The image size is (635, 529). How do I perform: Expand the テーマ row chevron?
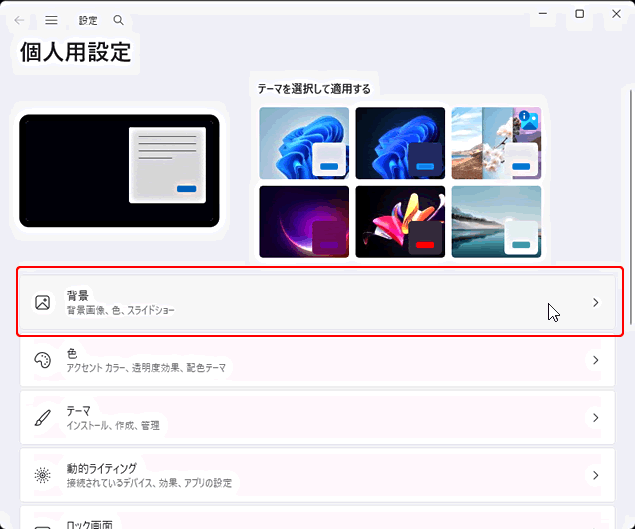click(595, 418)
